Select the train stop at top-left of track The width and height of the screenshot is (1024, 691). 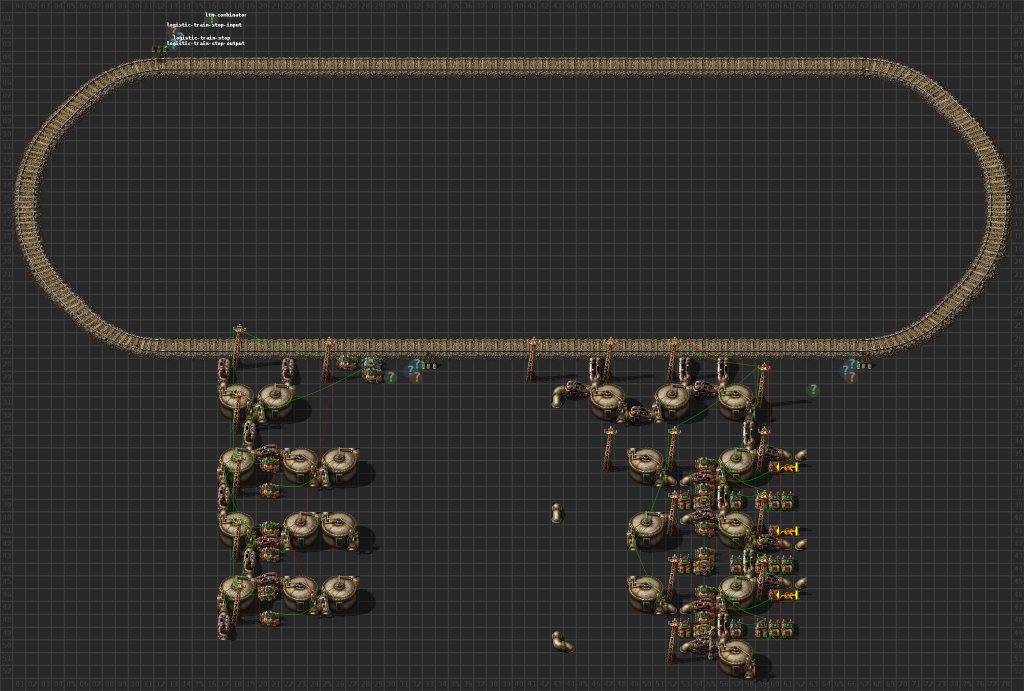pos(161,49)
